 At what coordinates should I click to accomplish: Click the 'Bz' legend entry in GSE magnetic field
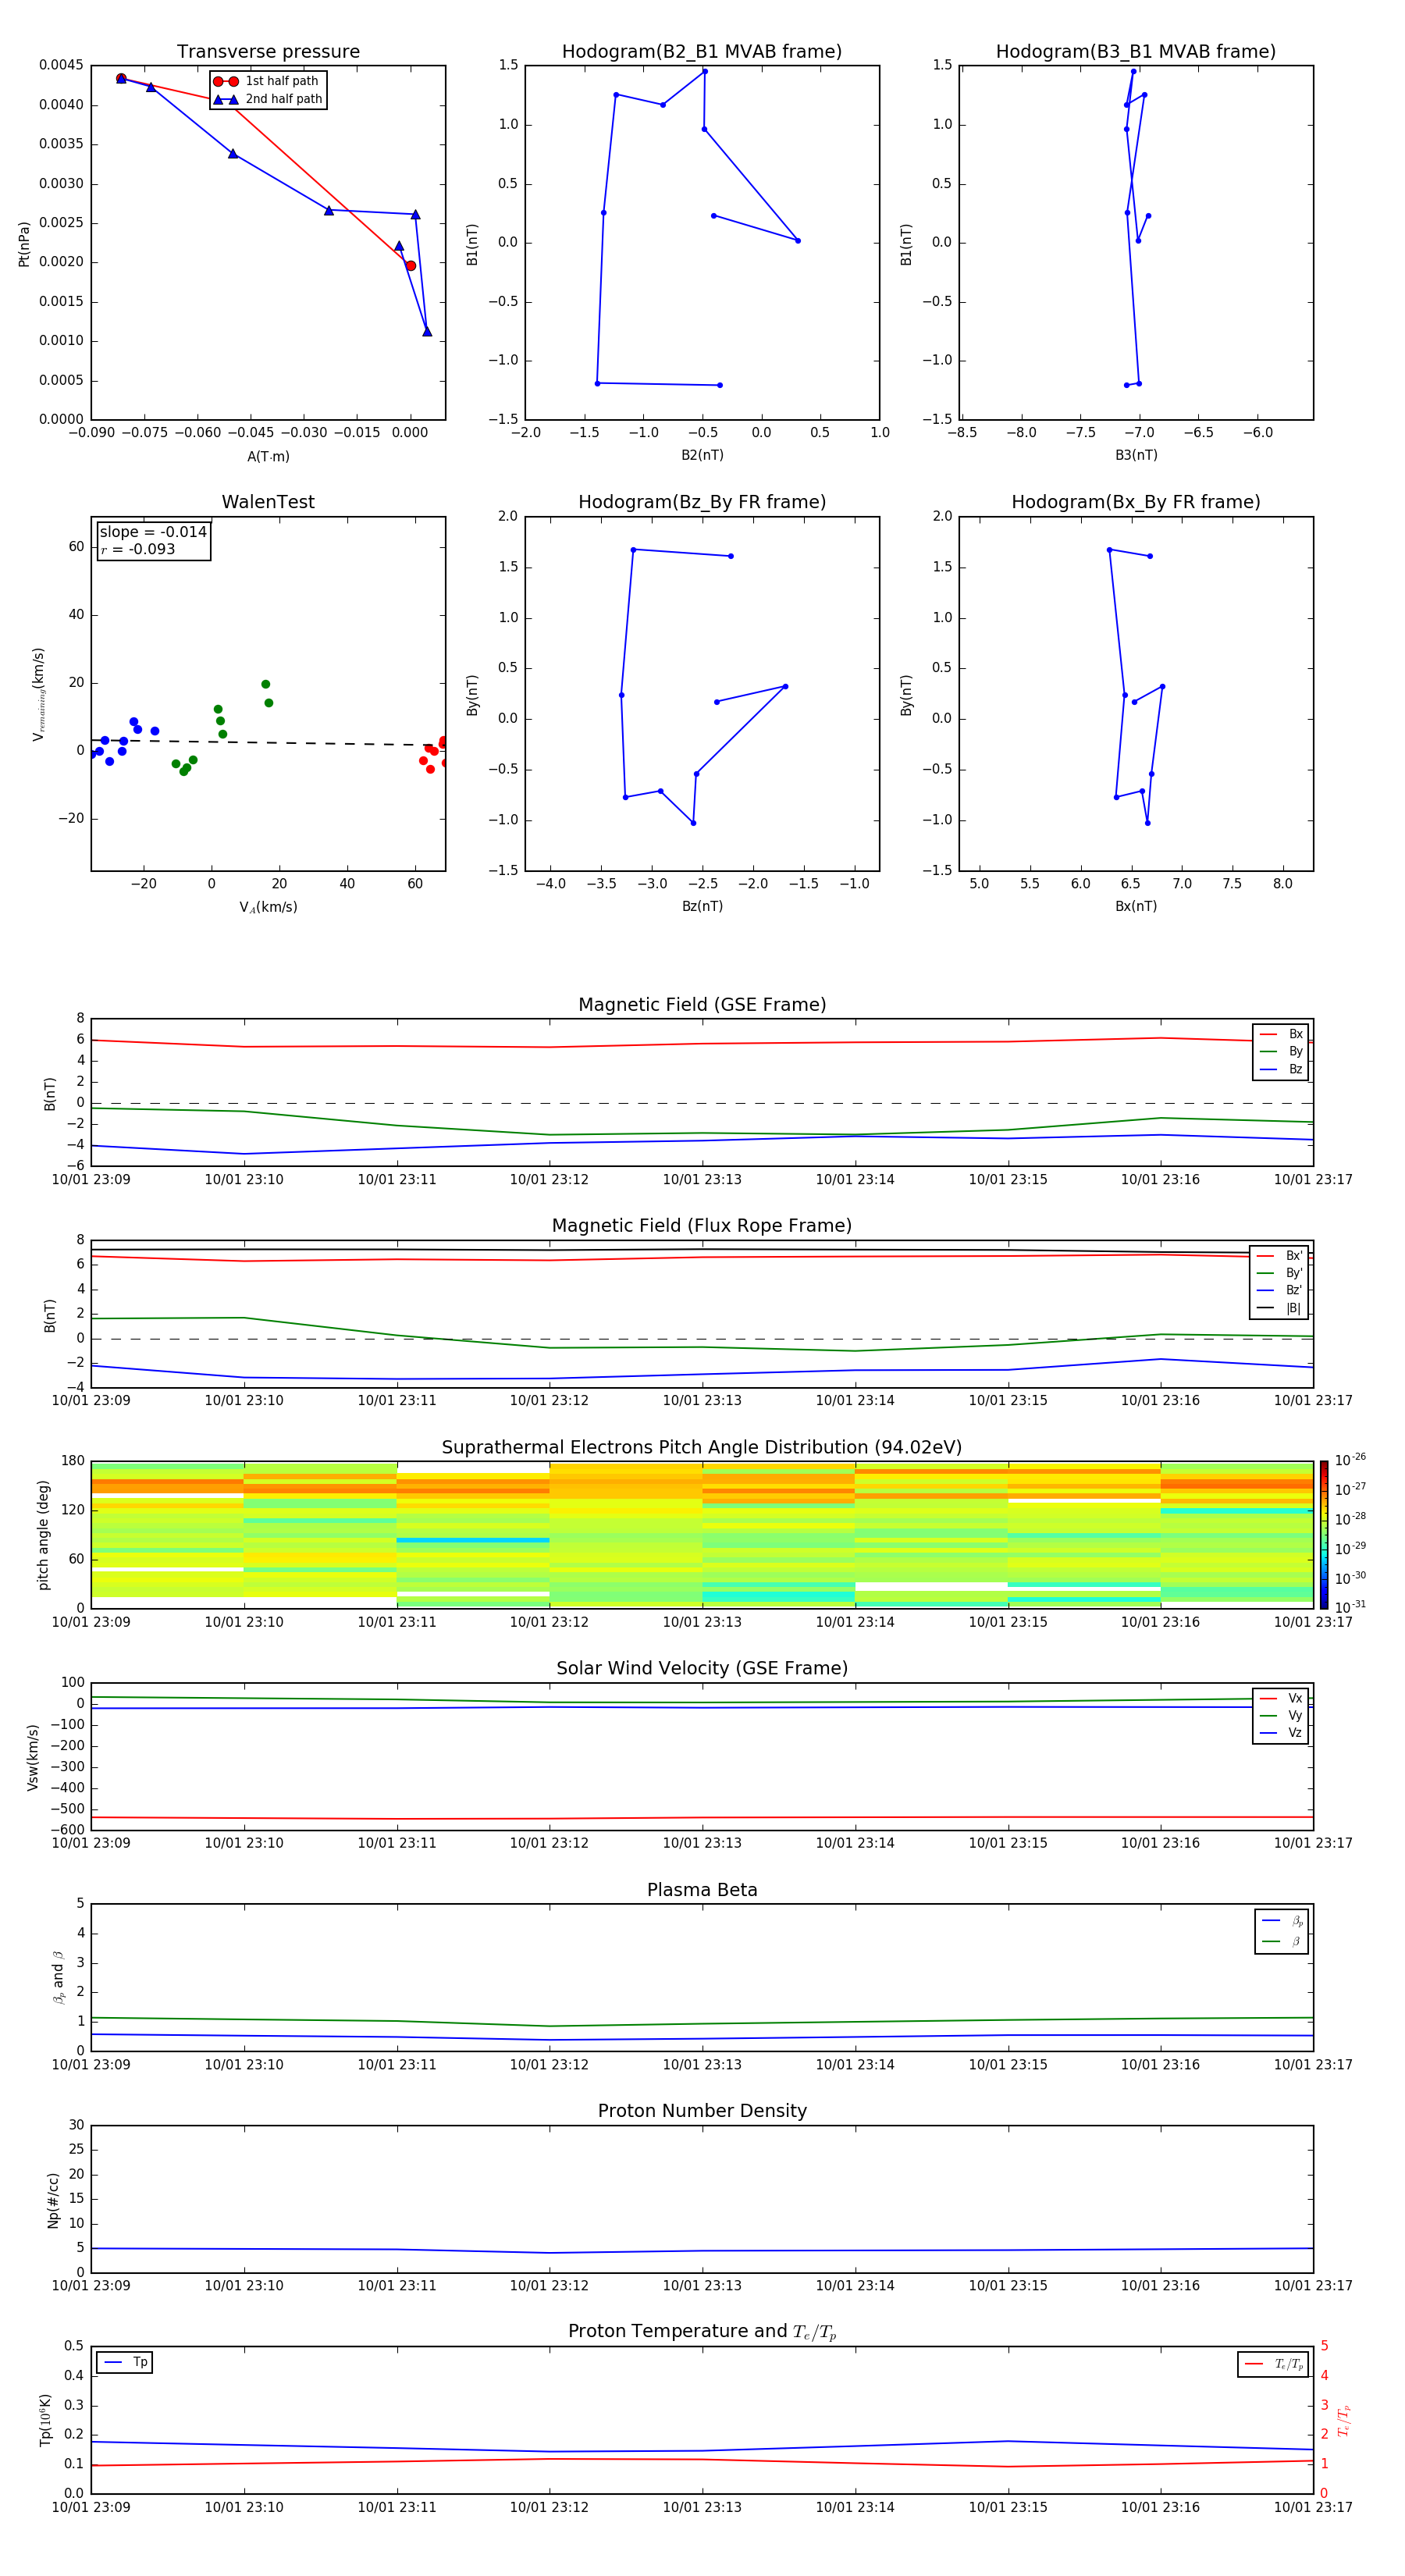point(1281,1069)
